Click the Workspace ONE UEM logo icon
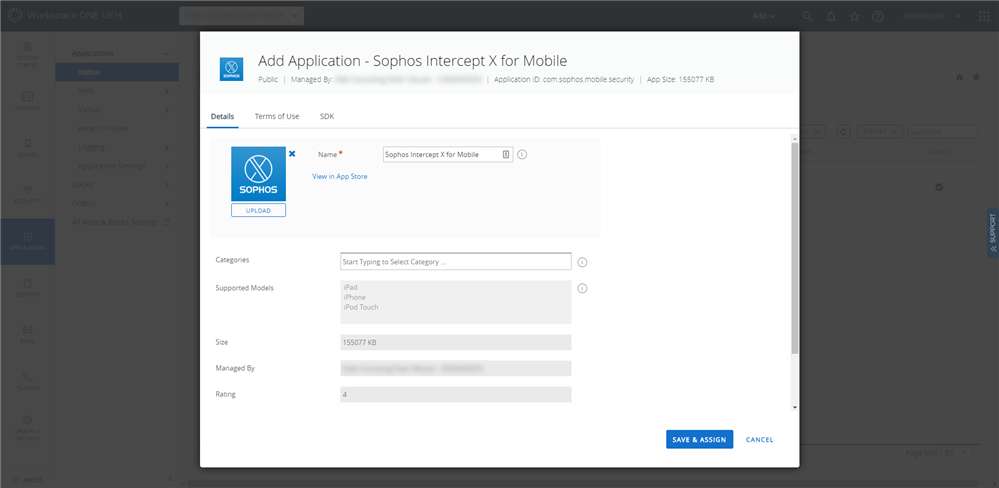This screenshot has height=488, width=999. pyautogui.click(x=15, y=16)
